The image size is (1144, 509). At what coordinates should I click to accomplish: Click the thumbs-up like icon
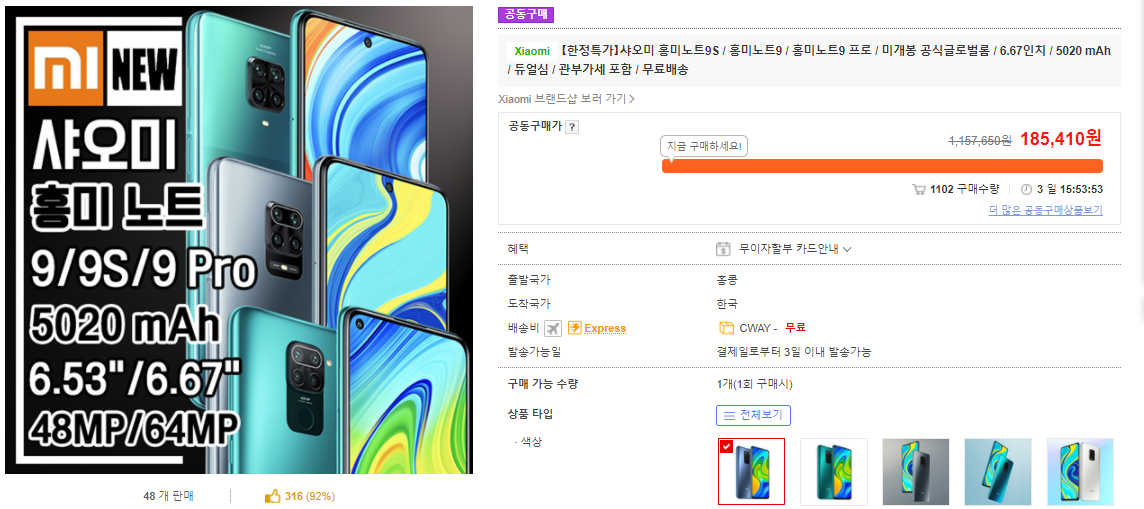point(273,497)
